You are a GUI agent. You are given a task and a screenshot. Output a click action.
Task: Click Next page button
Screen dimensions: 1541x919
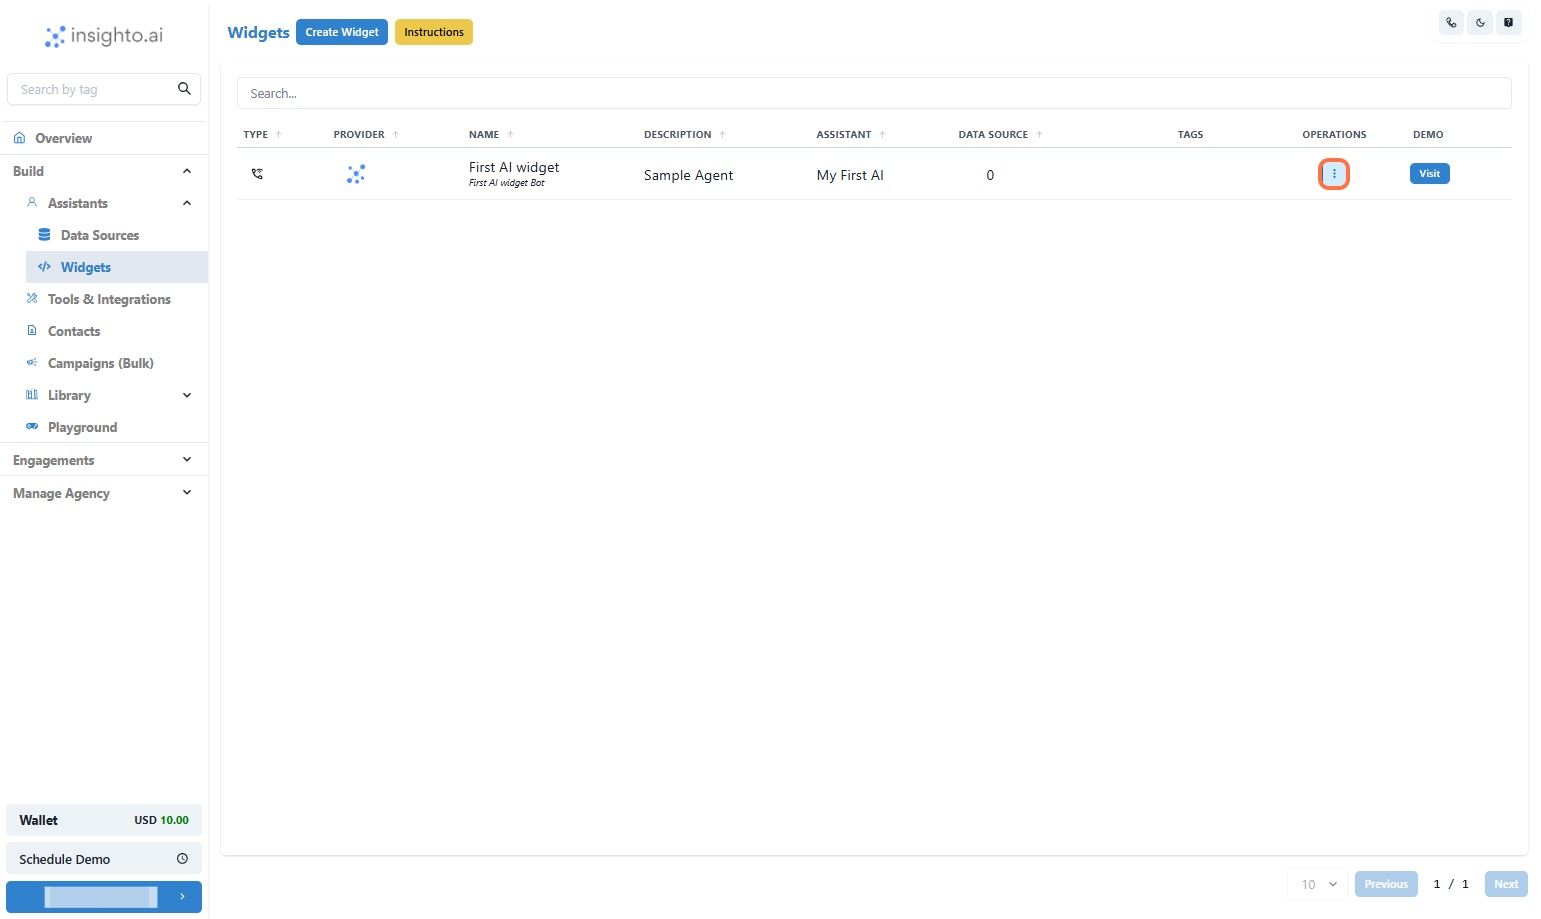1506,884
